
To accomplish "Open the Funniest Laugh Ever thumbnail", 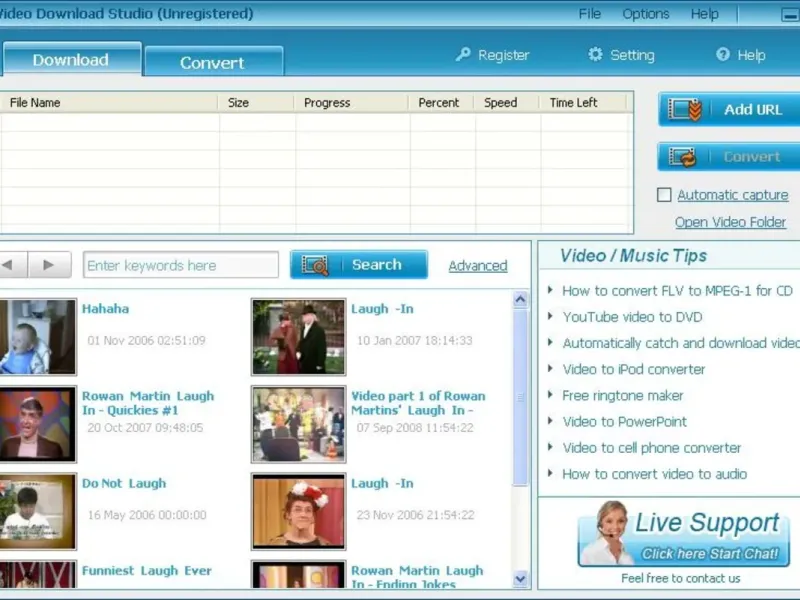I will pyautogui.click(x=37, y=574).
